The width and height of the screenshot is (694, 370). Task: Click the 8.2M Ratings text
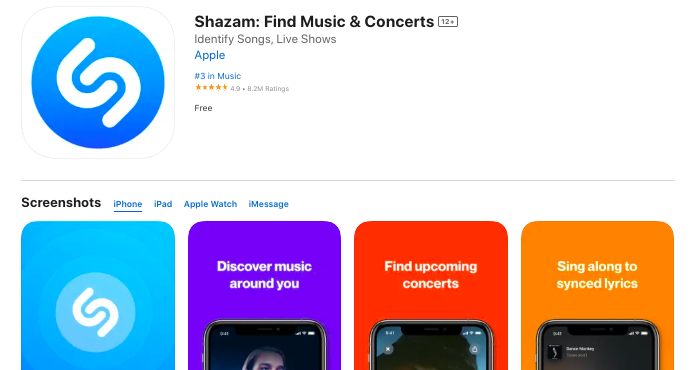click(268, 89)
